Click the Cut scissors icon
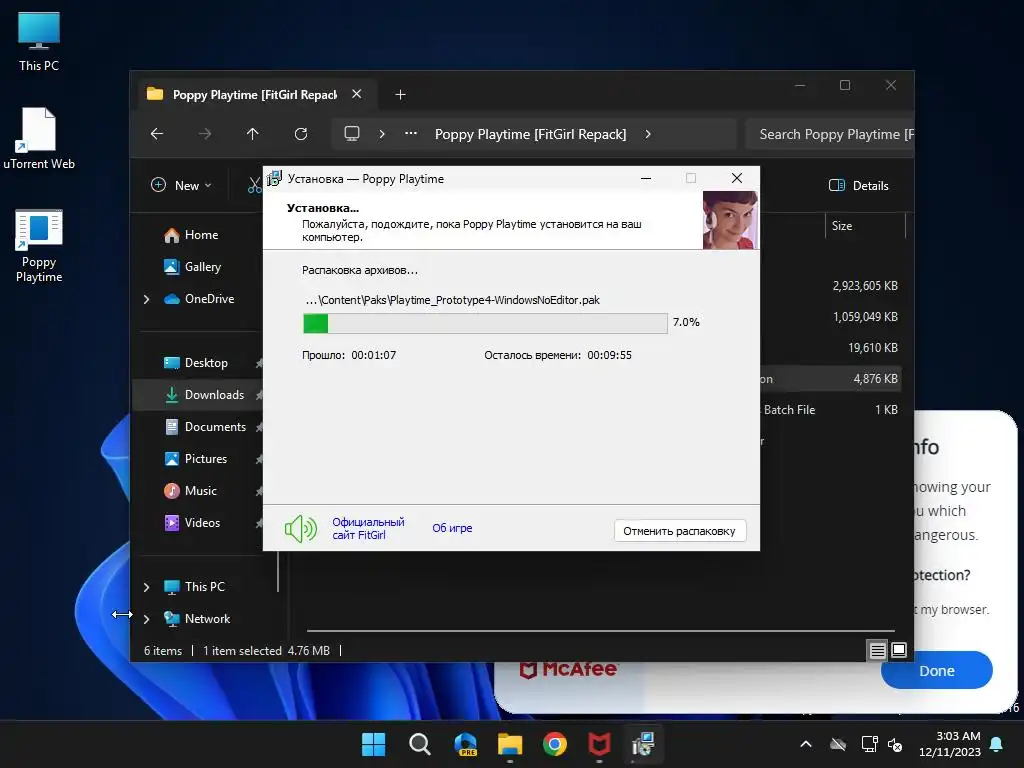The height and width of the screenshot is (768, 1024). 255,185
